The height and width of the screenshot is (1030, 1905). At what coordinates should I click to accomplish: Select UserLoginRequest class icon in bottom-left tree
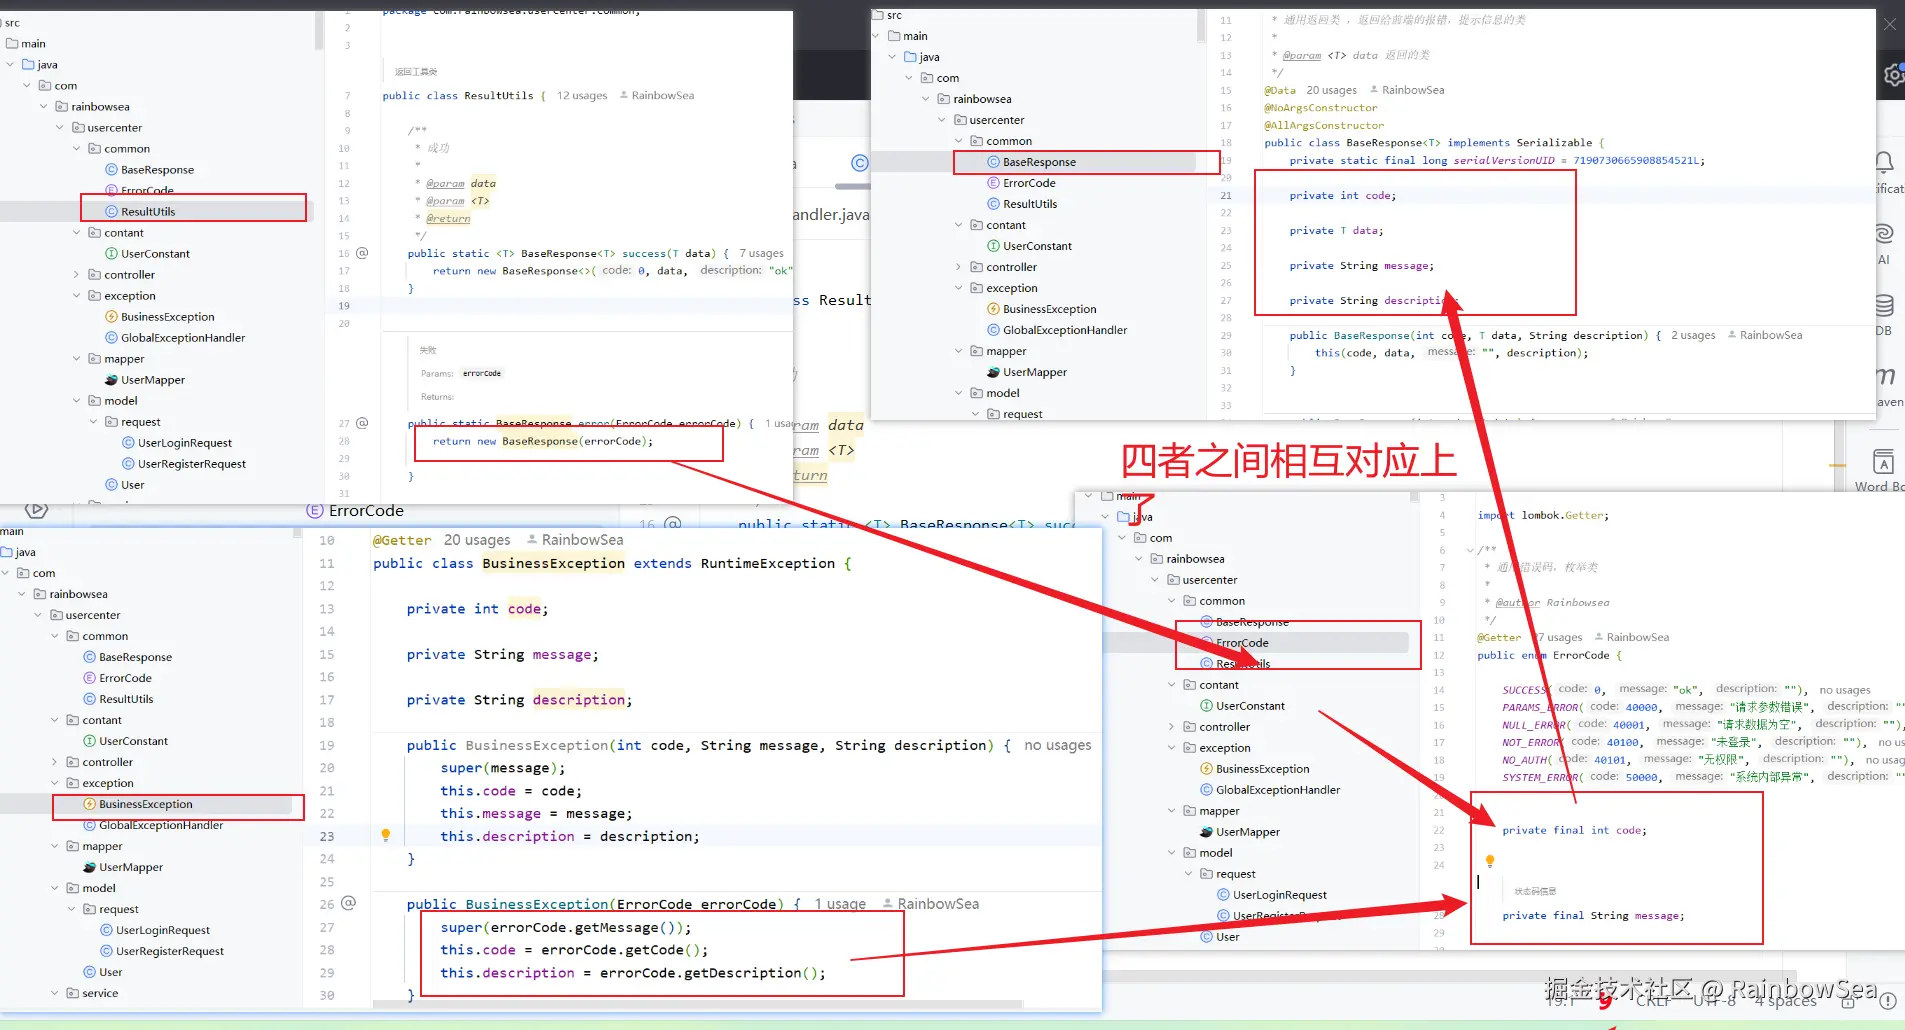click(x=107, y=930)
